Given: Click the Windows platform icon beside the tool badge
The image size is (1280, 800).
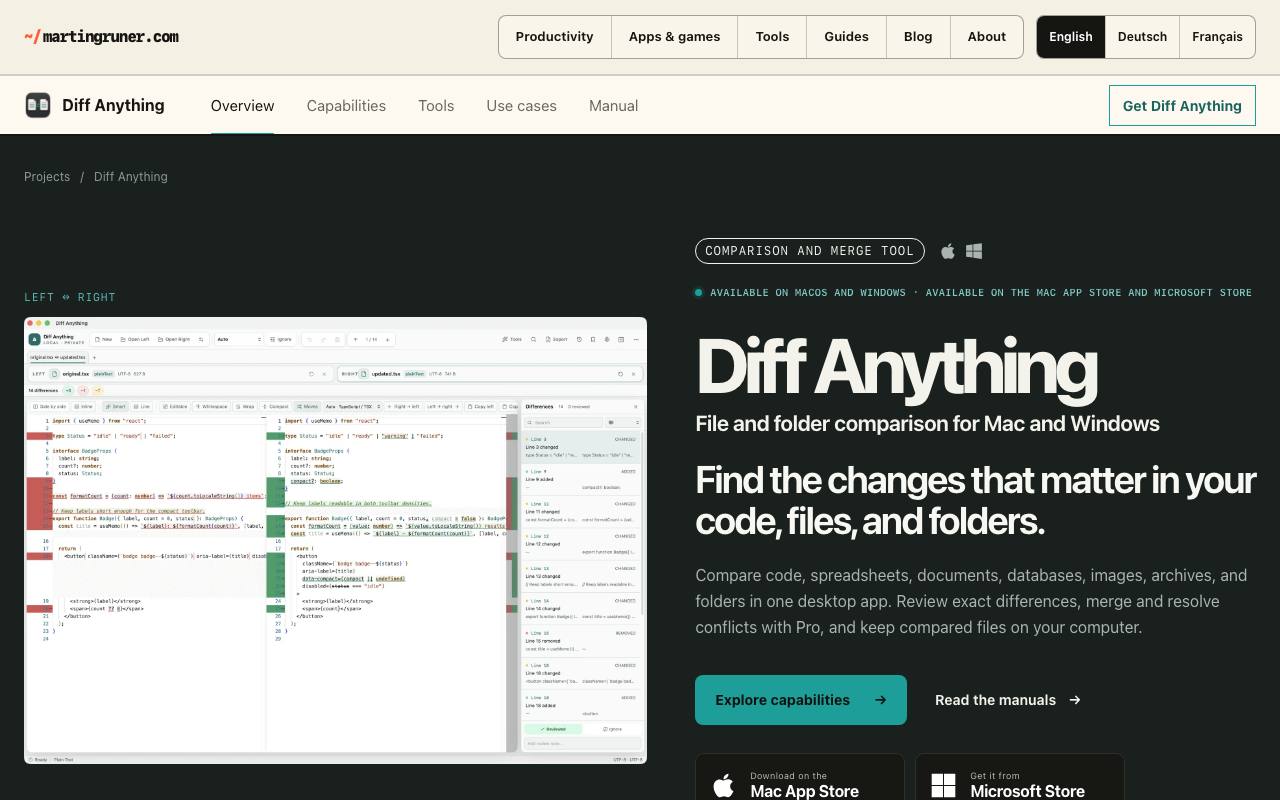Looking at the screenshot, I should click(974, 251).
